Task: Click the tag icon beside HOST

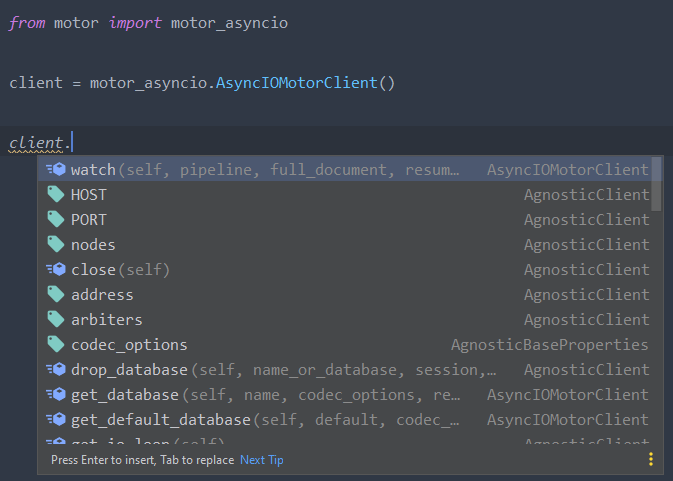Action: point(56,194)
